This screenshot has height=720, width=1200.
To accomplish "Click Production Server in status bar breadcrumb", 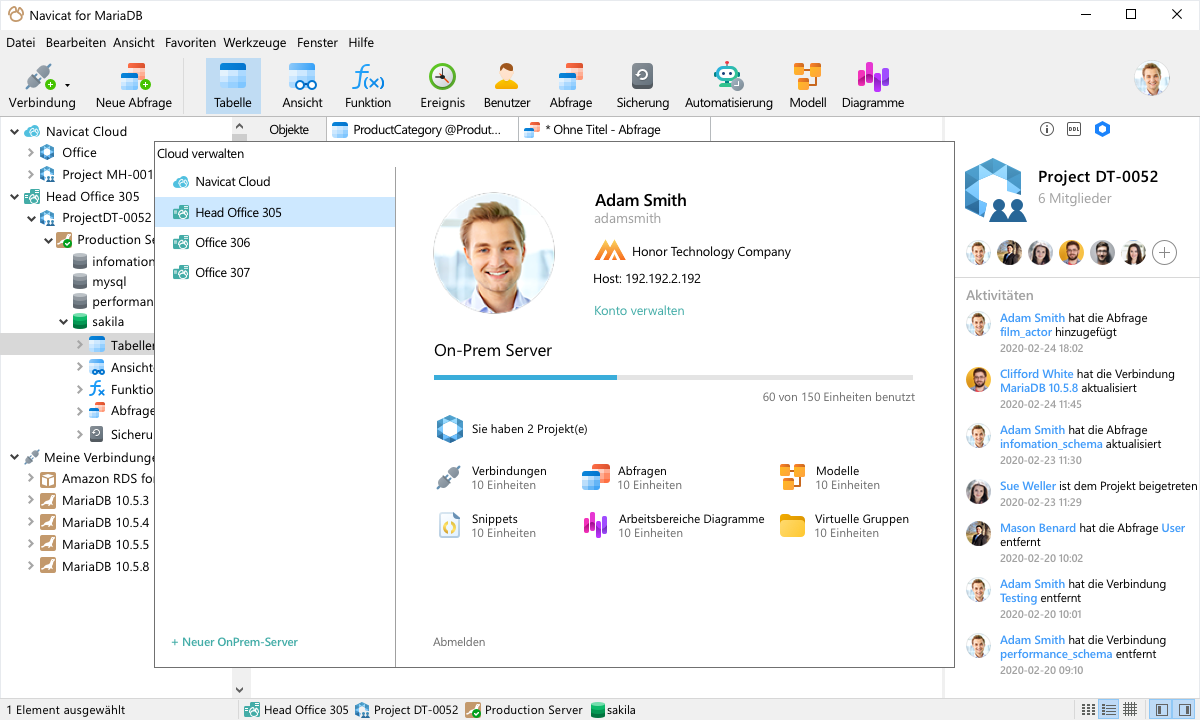I will click(x=524, y=710).
